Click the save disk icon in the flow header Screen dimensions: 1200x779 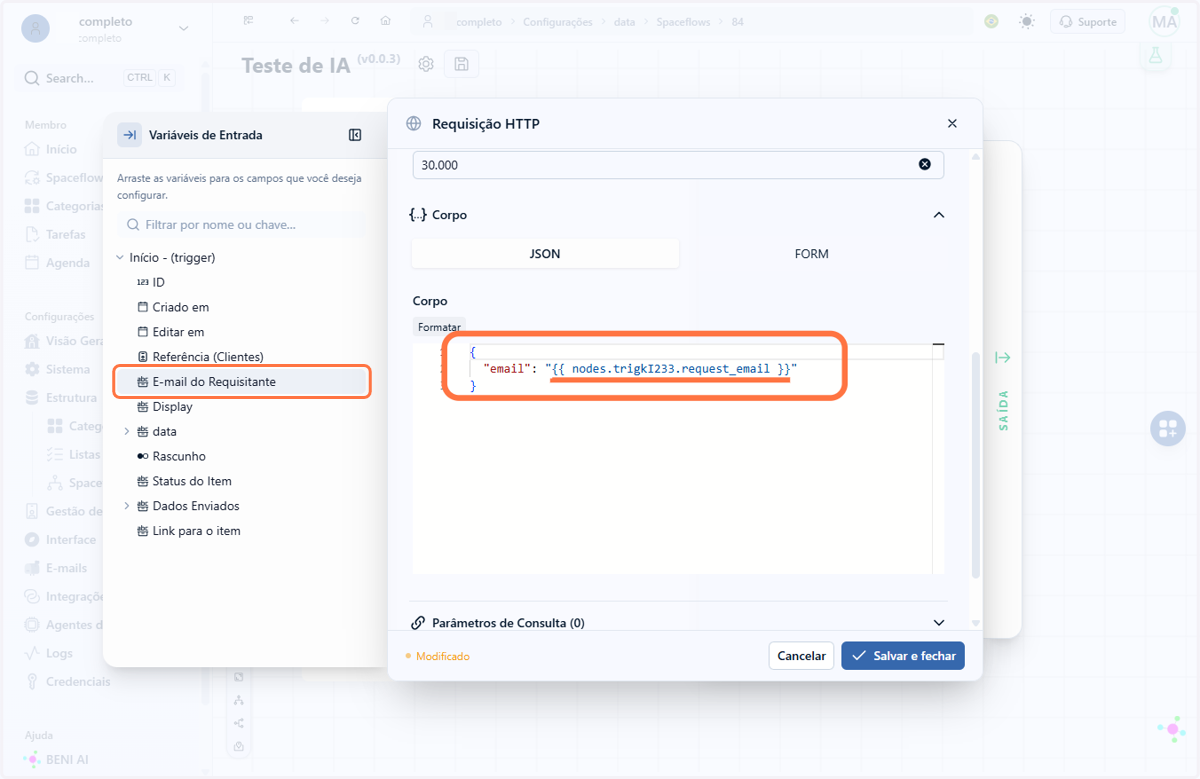click(461, 64)
